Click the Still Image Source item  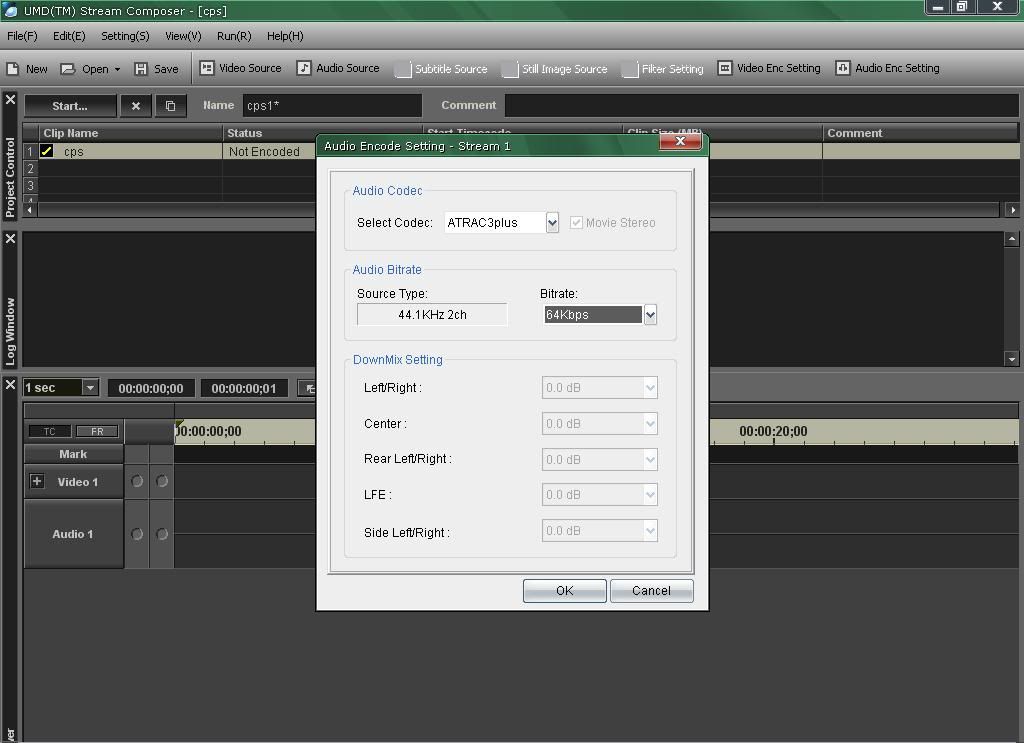[554, 69]
